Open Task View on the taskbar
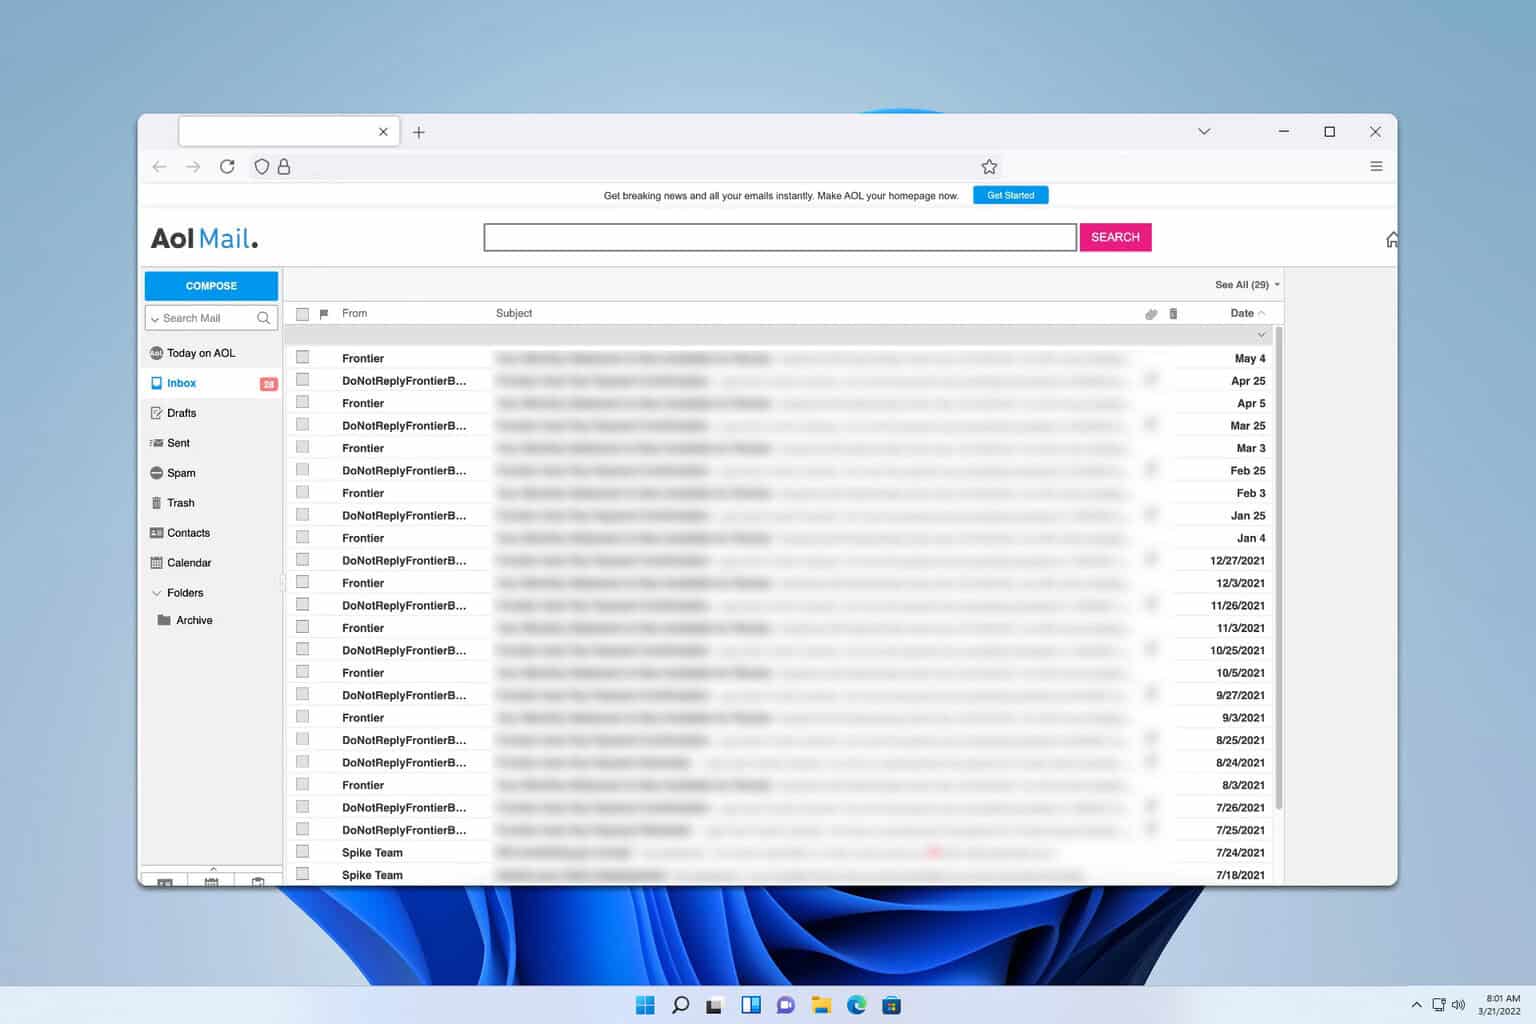 pyautogui.click(x=714, y=1005)
